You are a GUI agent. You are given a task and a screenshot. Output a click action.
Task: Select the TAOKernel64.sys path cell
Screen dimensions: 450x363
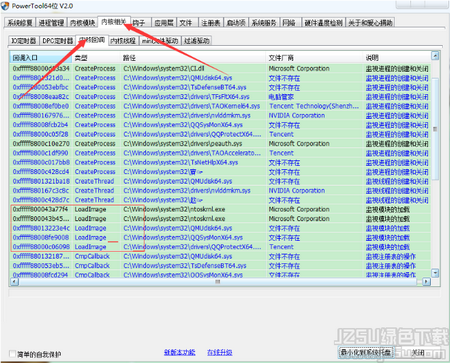pos(192,106)
